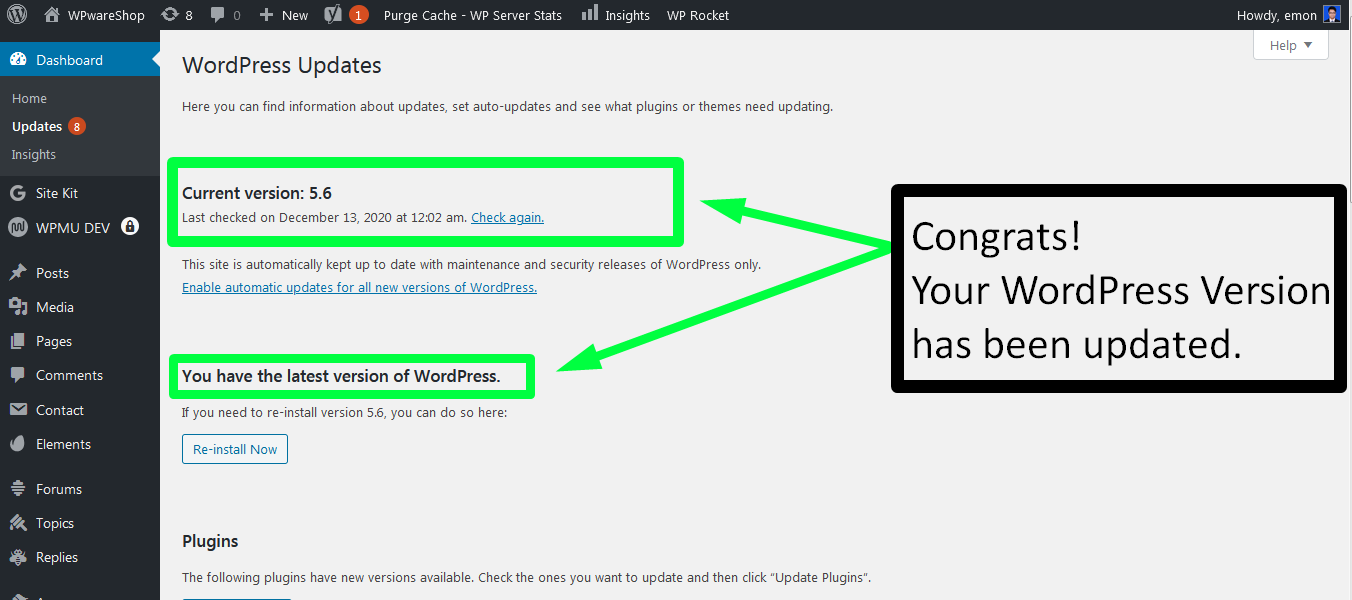The height and width of the screenshot is (600, 1352).
Task: Open the WP Rocket menu
Action: (698, 15)
